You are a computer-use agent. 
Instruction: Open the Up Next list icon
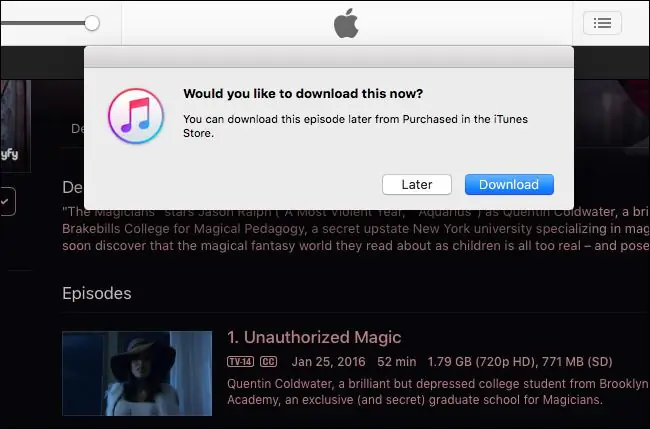tap(602, 23)
